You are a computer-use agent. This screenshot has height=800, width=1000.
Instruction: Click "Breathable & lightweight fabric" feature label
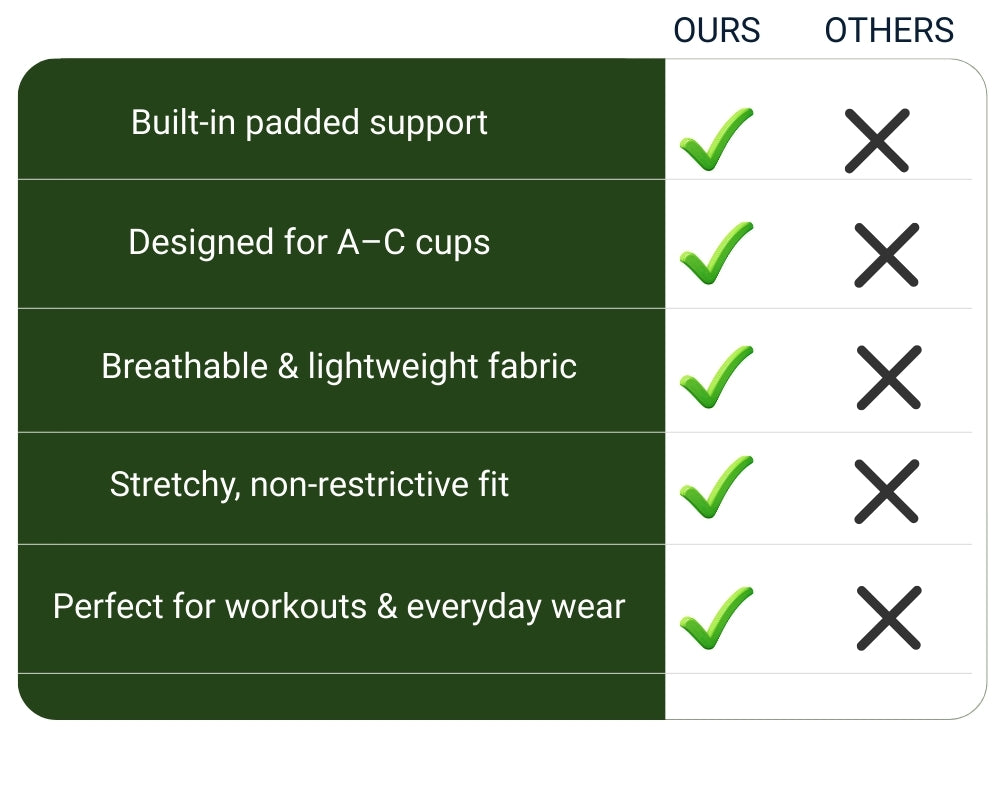[339, 367]
